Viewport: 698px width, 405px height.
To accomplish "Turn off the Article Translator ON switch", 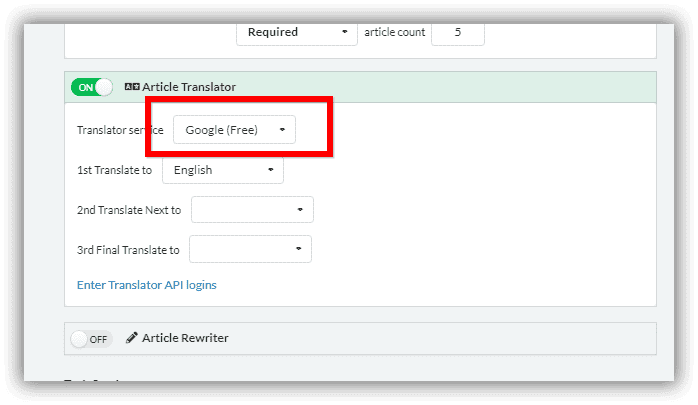I will (92, 87).
